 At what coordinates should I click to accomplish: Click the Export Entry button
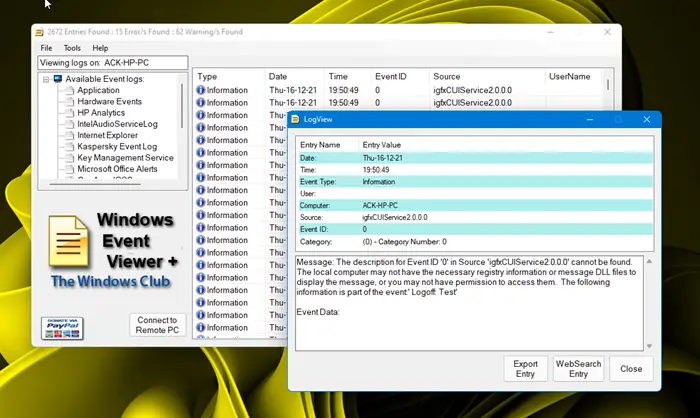[x=525, y=369]
